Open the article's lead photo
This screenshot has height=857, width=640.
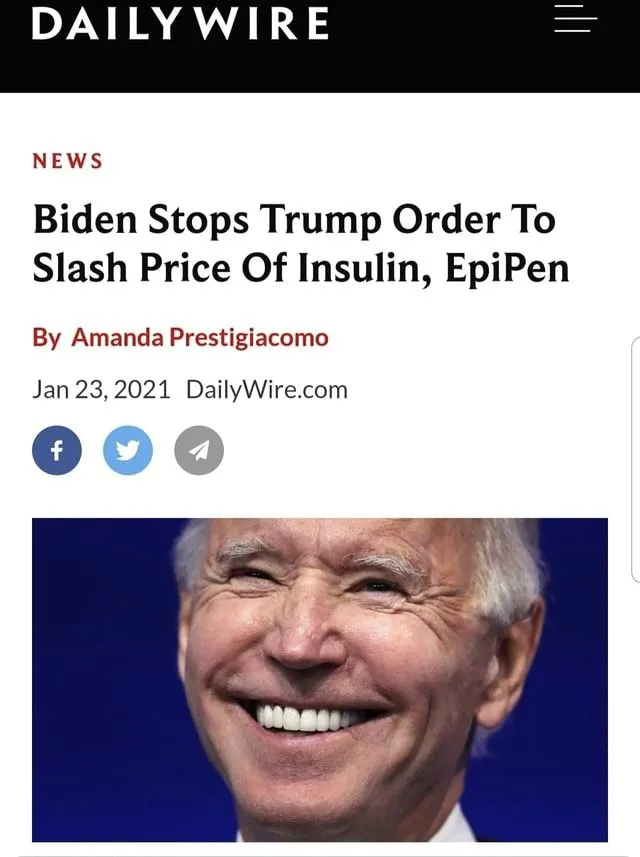[x=320, y=680]
